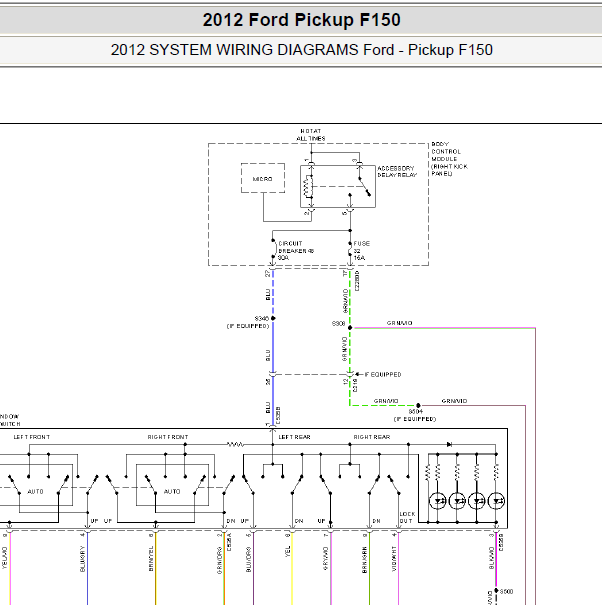Click the GRY/VIO wire label
Screen dimensions: 602x605
click(x=326, y=558)
